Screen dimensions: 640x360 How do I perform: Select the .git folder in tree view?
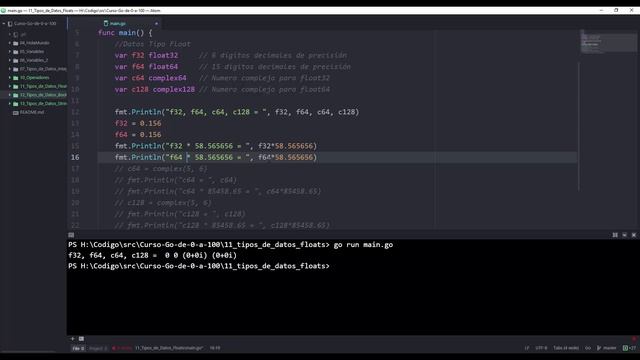pyautogui.click(x=23, y=35)
